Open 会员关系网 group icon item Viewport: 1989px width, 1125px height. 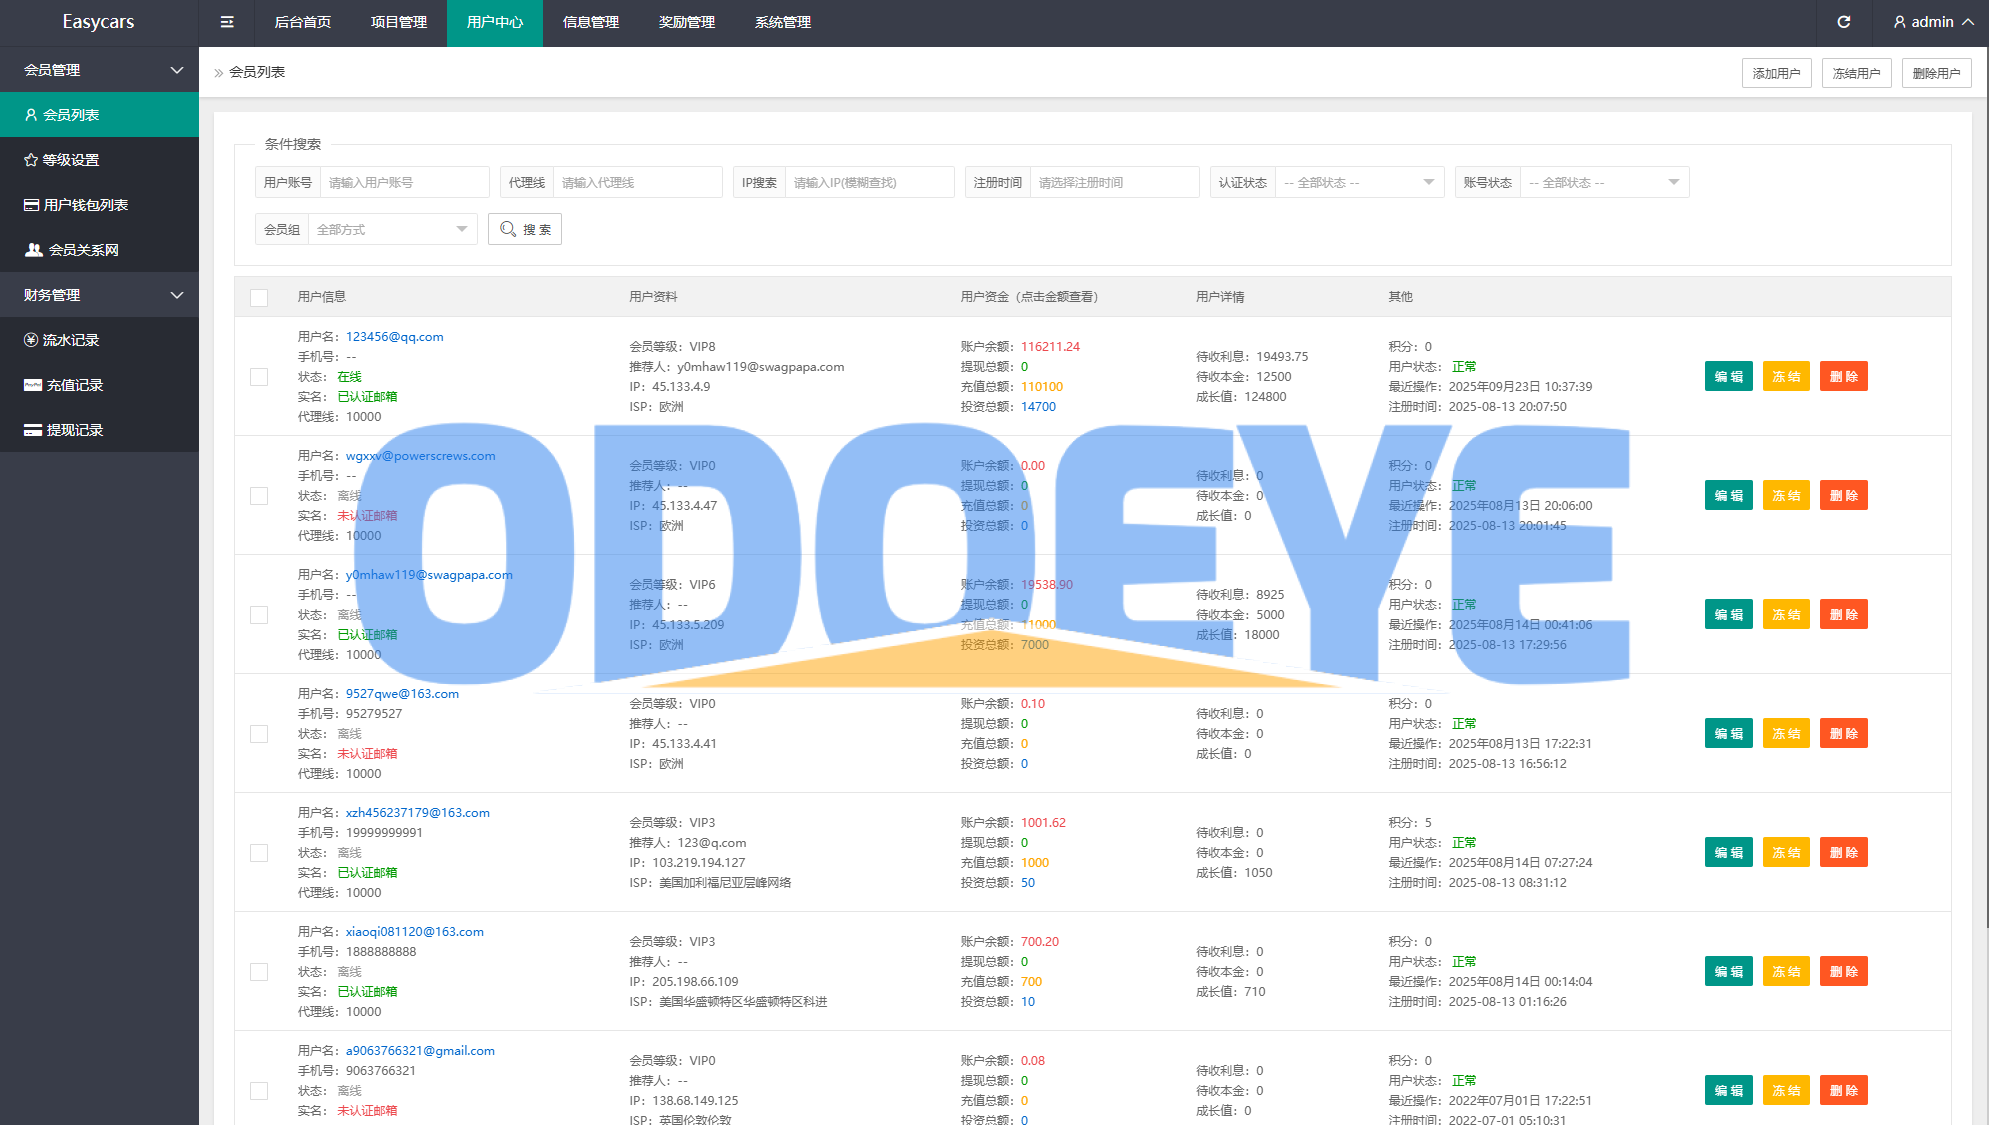point(83,250)
